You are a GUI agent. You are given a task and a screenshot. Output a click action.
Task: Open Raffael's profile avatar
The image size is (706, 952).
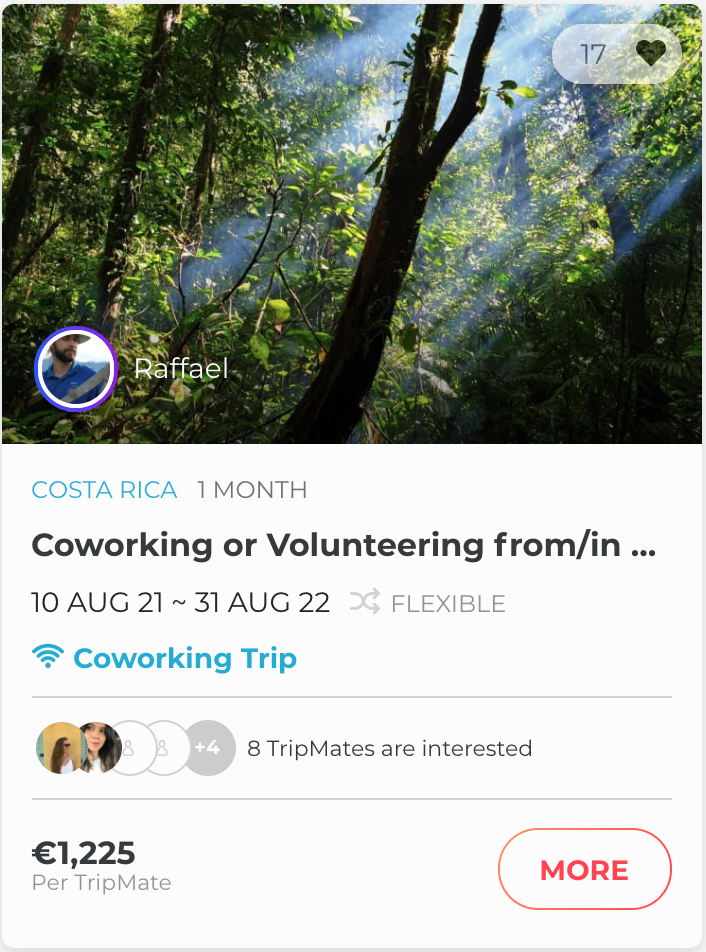click(76, 369)
